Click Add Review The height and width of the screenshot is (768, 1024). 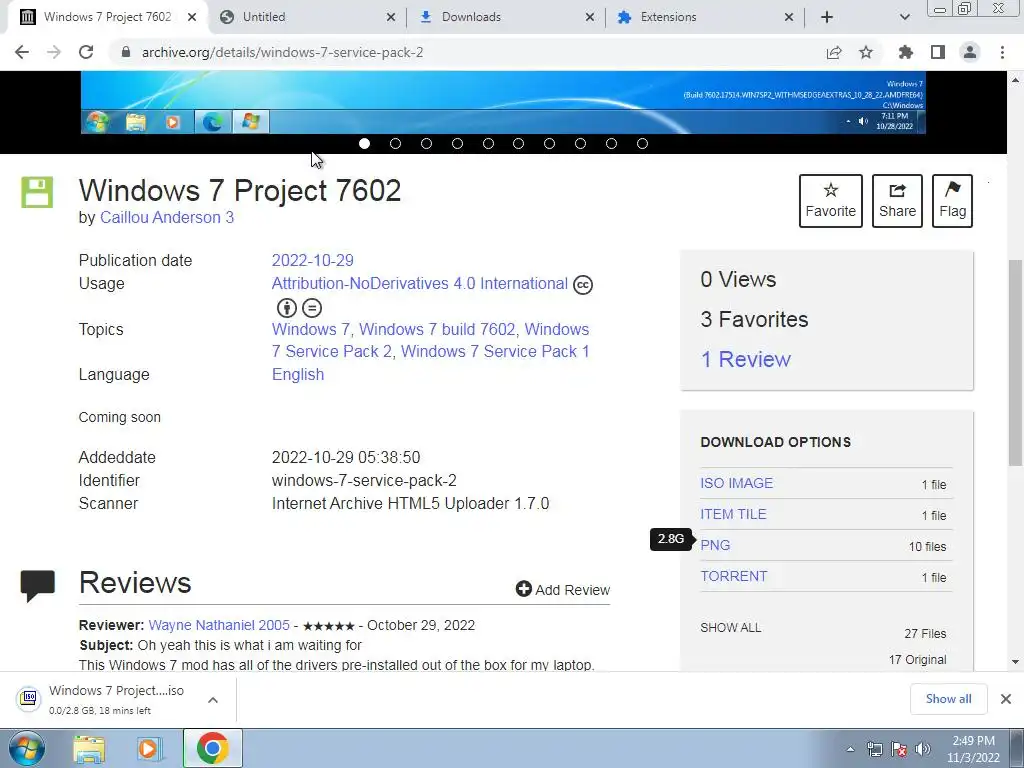[562, 590]
